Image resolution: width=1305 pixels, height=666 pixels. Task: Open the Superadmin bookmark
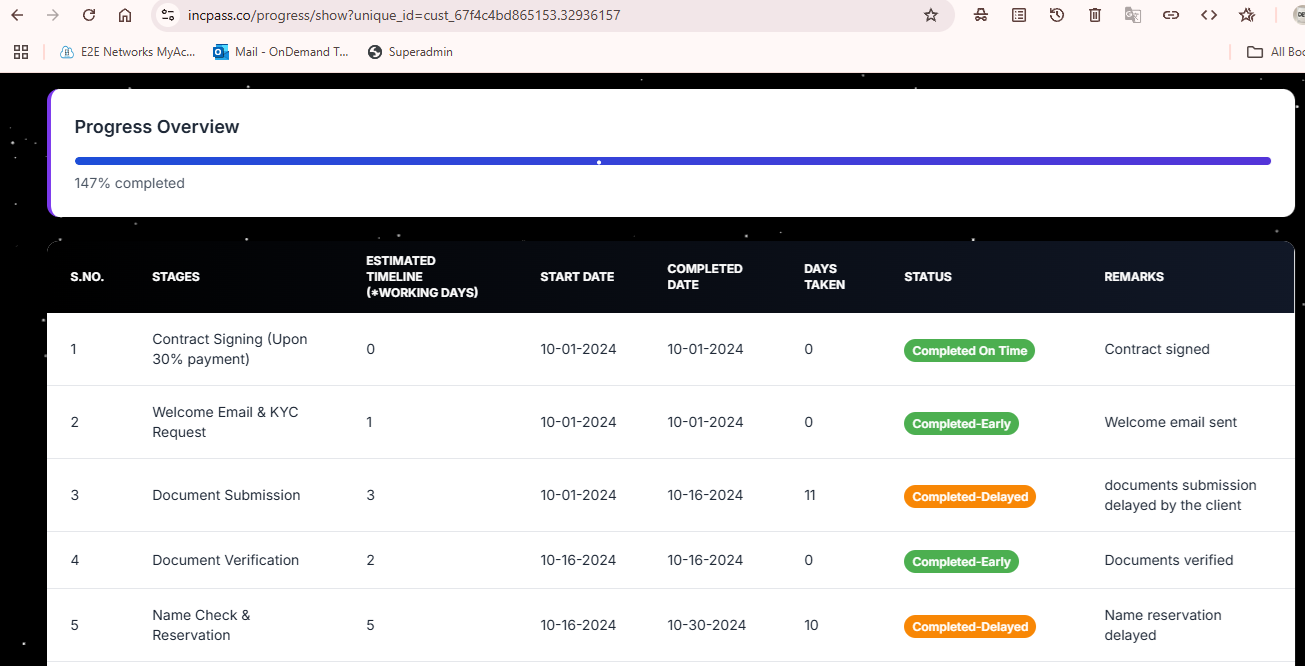coord(410,52)
